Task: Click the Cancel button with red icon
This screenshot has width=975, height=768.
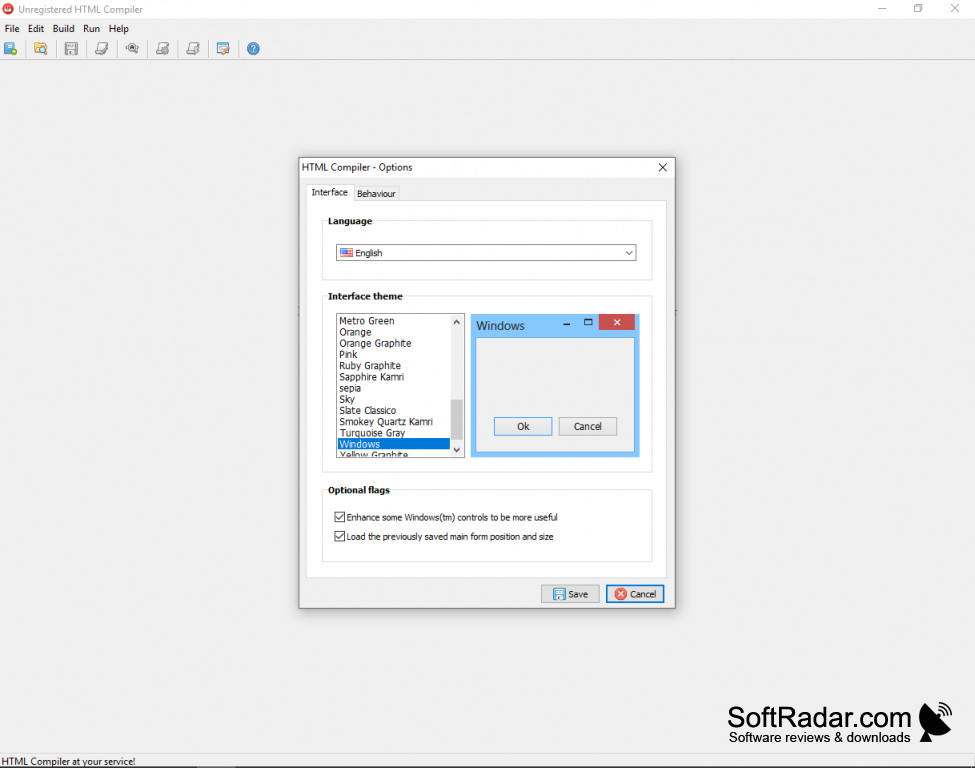Action: (x=635, y=594)
